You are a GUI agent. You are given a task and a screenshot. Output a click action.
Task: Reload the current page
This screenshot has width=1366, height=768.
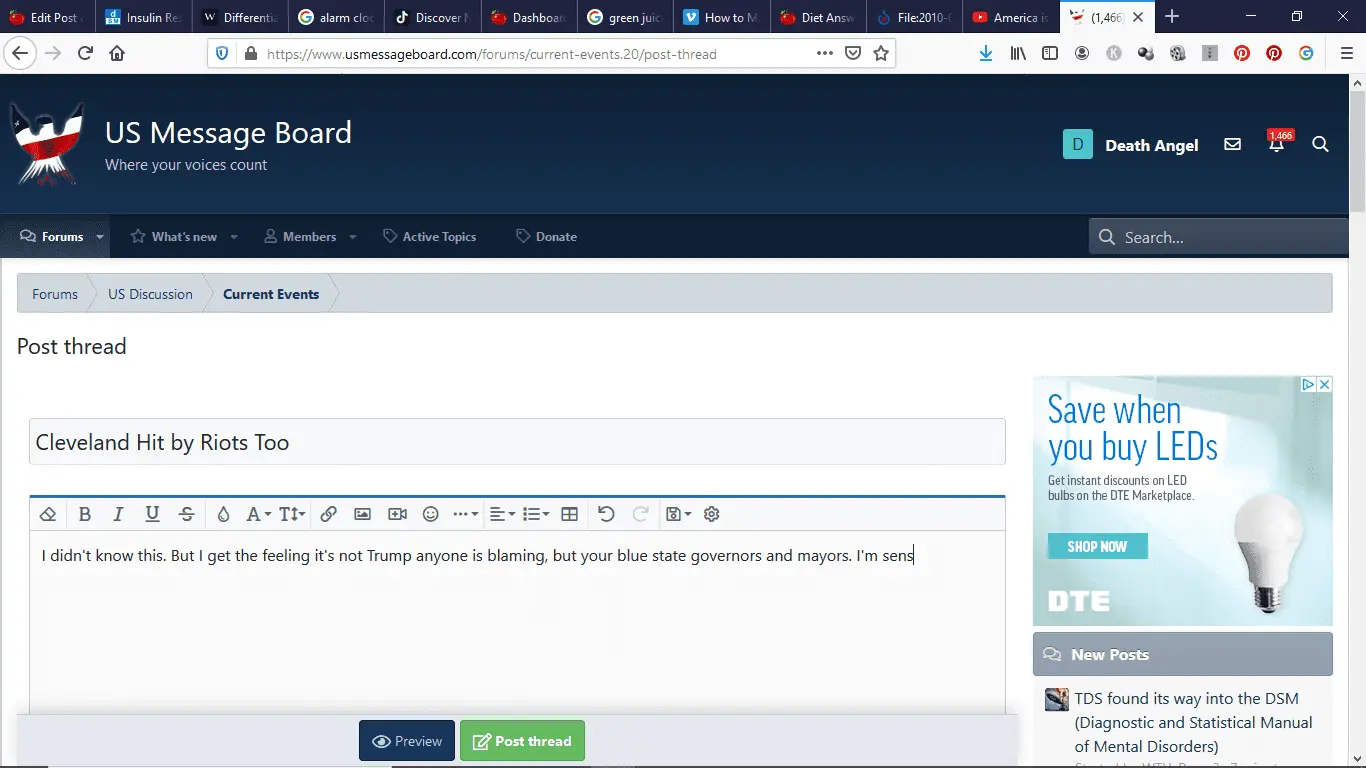(86, 54)
